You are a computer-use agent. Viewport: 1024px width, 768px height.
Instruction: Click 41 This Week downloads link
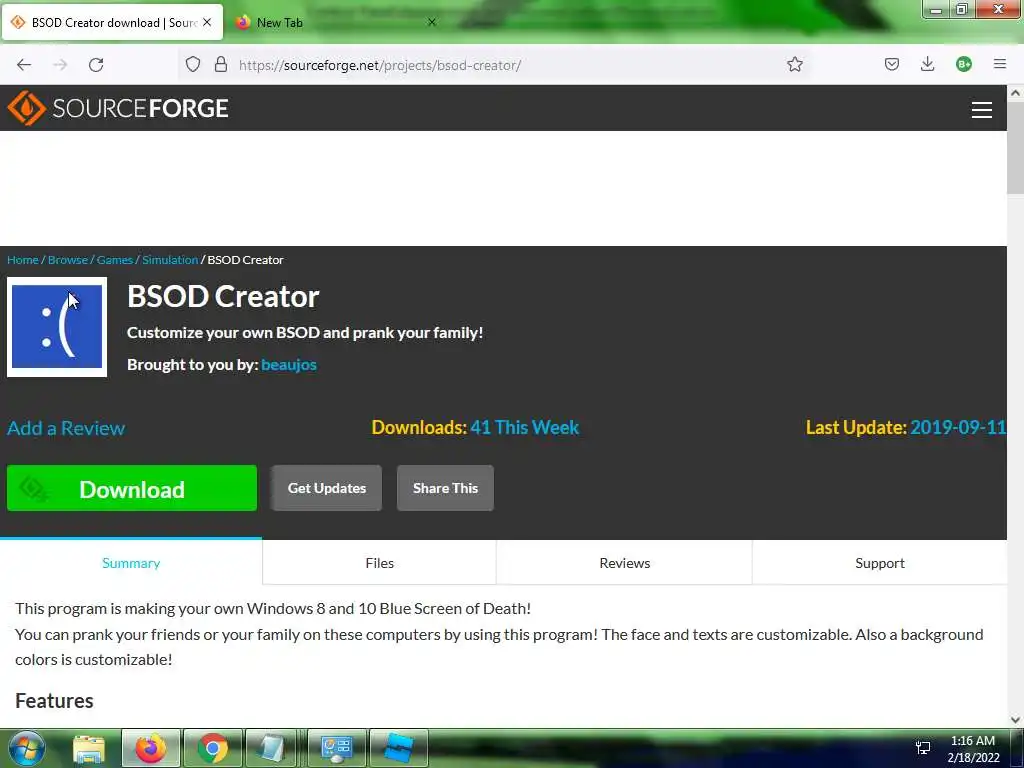[x=524, y=427]
